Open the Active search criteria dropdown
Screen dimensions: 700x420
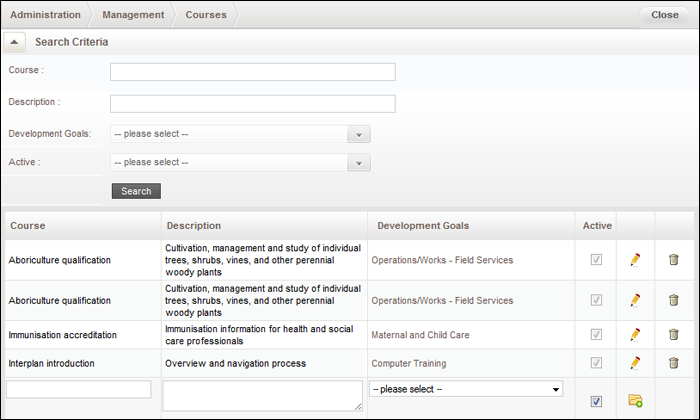pyautogui.click(x=240, y=162)
